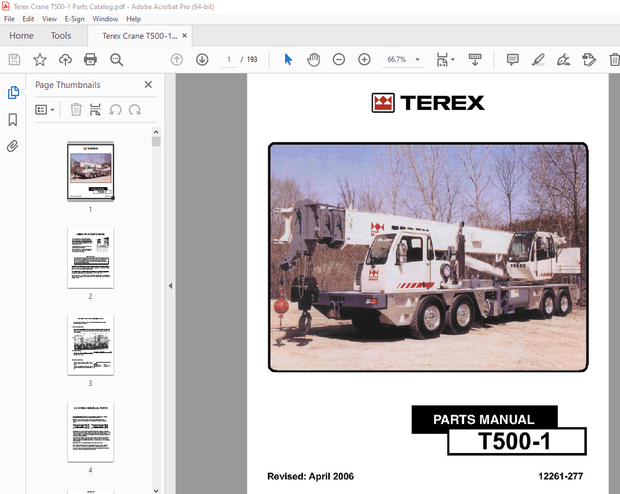The width and height of the screenshot is (620, 494).
Task: Select the Terex Crane T500-1 document tab
Action: click(x=139, y=36)
